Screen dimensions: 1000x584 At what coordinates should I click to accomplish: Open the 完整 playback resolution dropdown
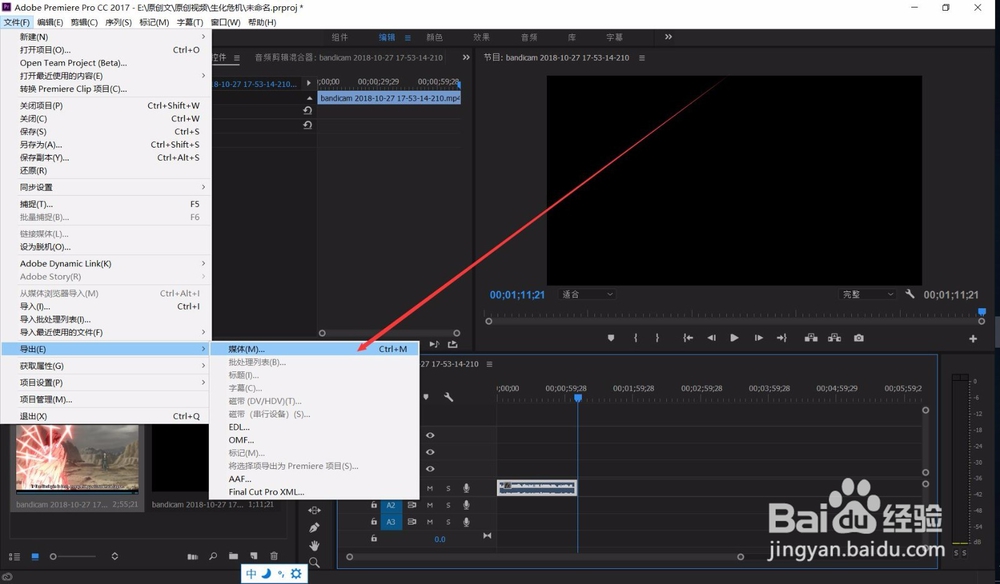pos(867,294)
